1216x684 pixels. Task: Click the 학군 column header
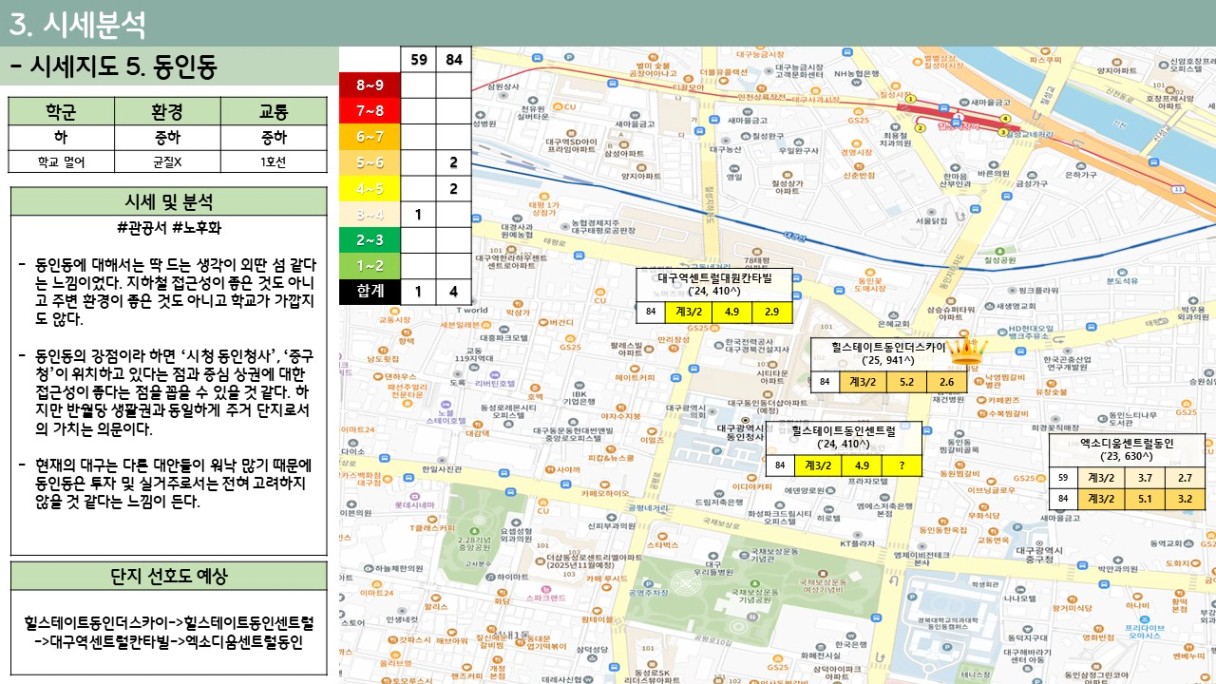61,111
